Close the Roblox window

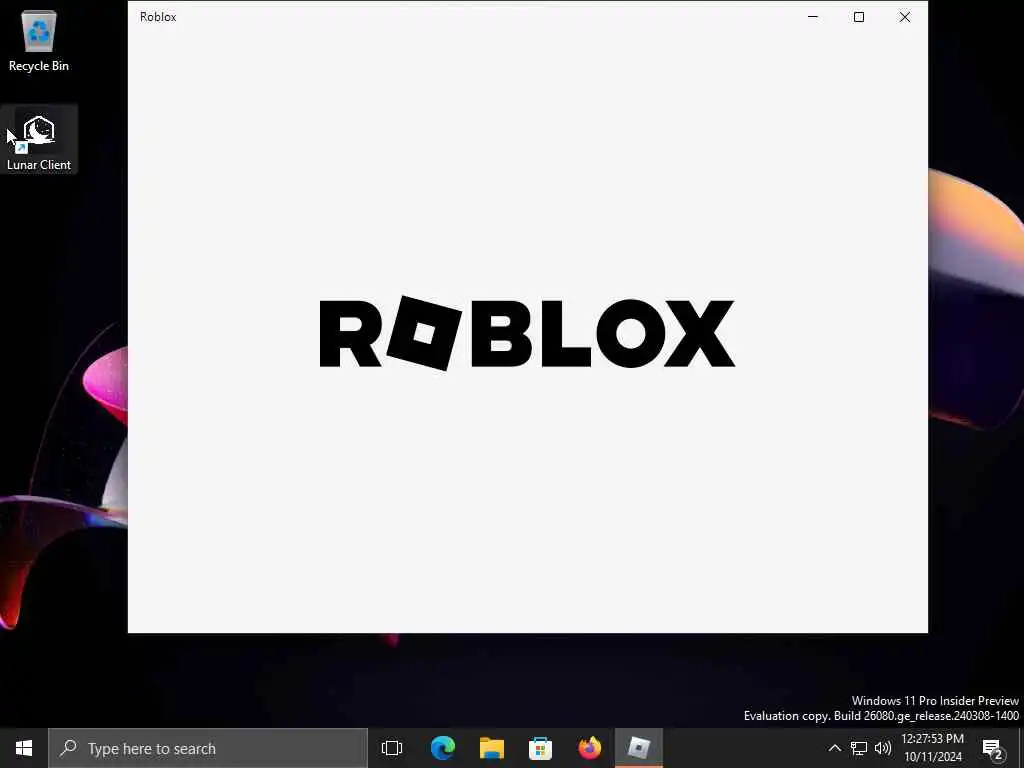pyautogui.click(x=904, y=16)
